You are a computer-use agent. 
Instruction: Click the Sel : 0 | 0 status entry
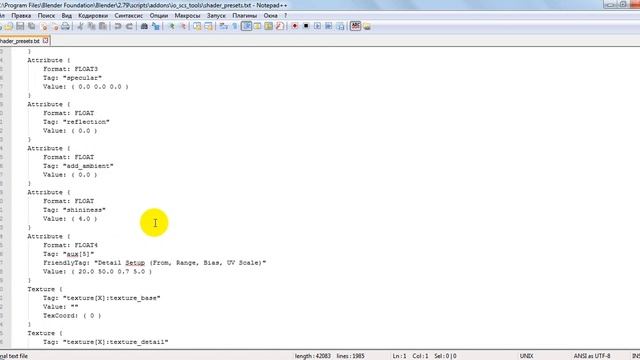pos(445,356)
